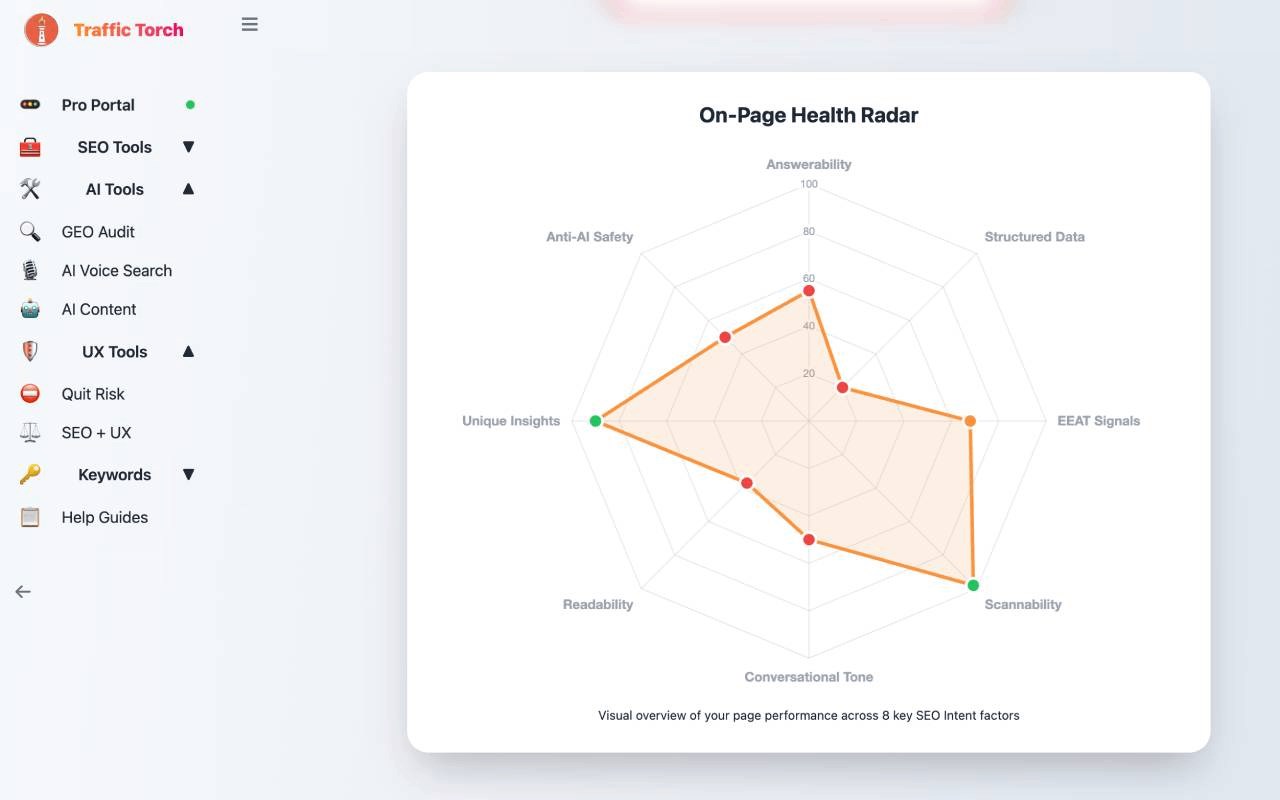The height and width of the screenshot is (800, 1280).
Task: Click the Keywords key icon
Action: (30, 475)
